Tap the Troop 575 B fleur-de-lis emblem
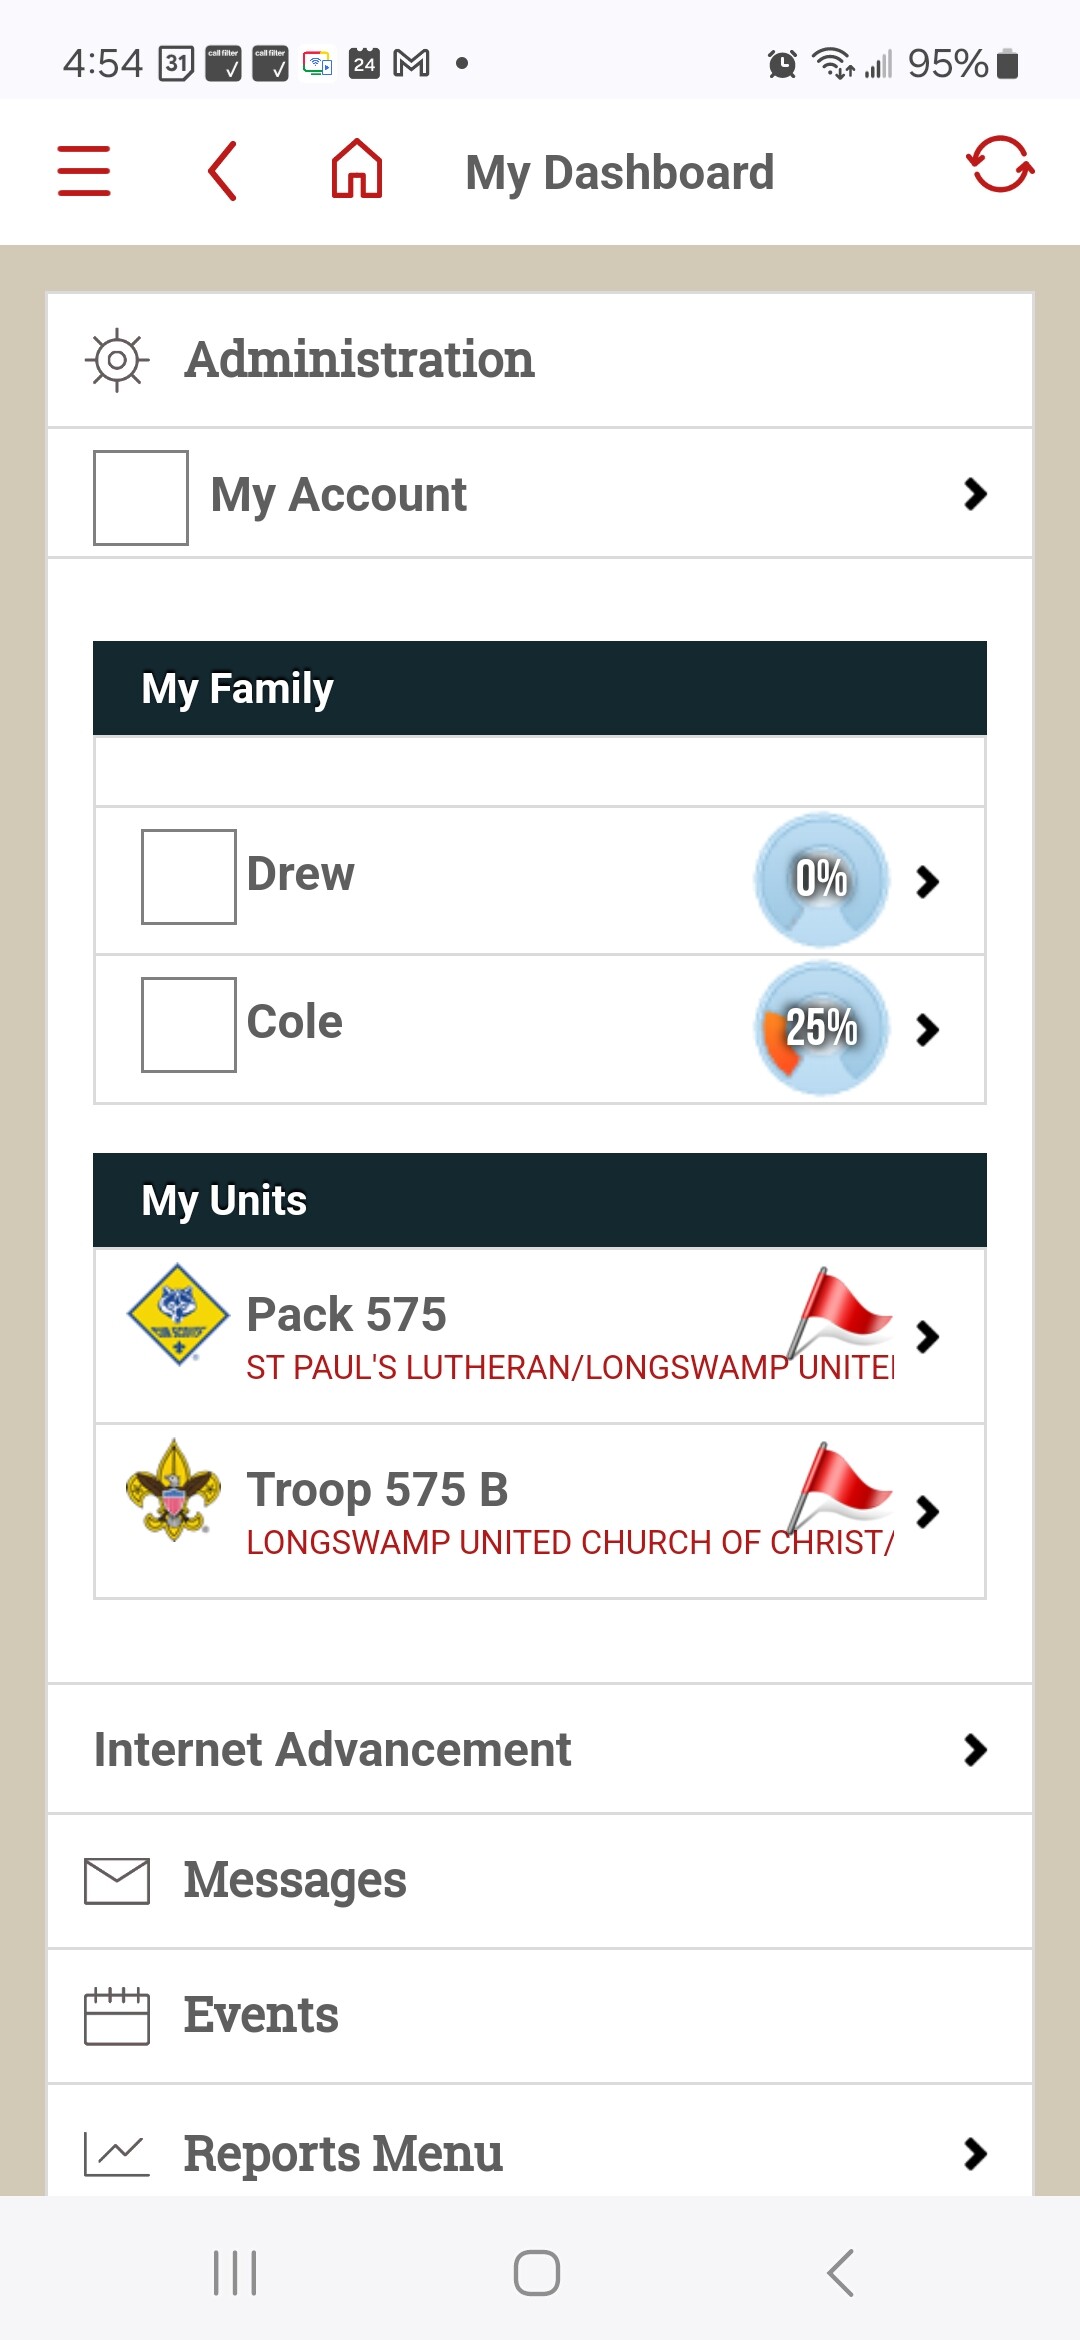The image size is (1080, 2340). 174,1490
